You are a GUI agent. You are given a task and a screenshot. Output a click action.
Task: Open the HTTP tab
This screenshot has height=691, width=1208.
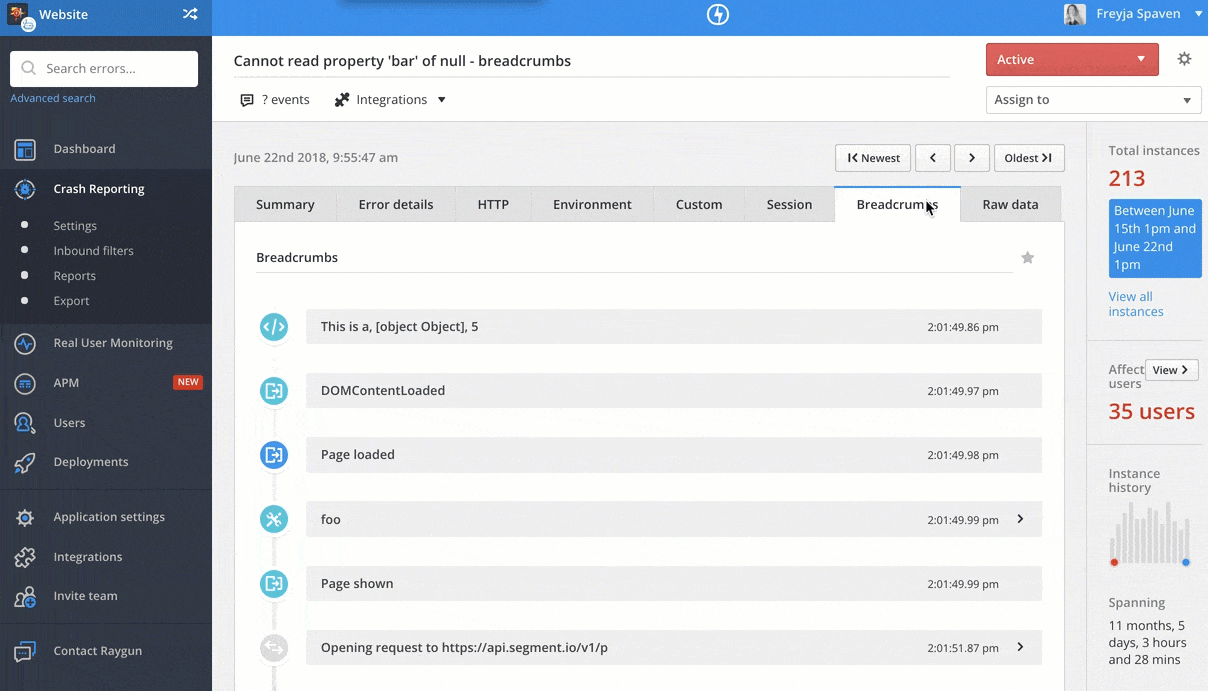493,204
